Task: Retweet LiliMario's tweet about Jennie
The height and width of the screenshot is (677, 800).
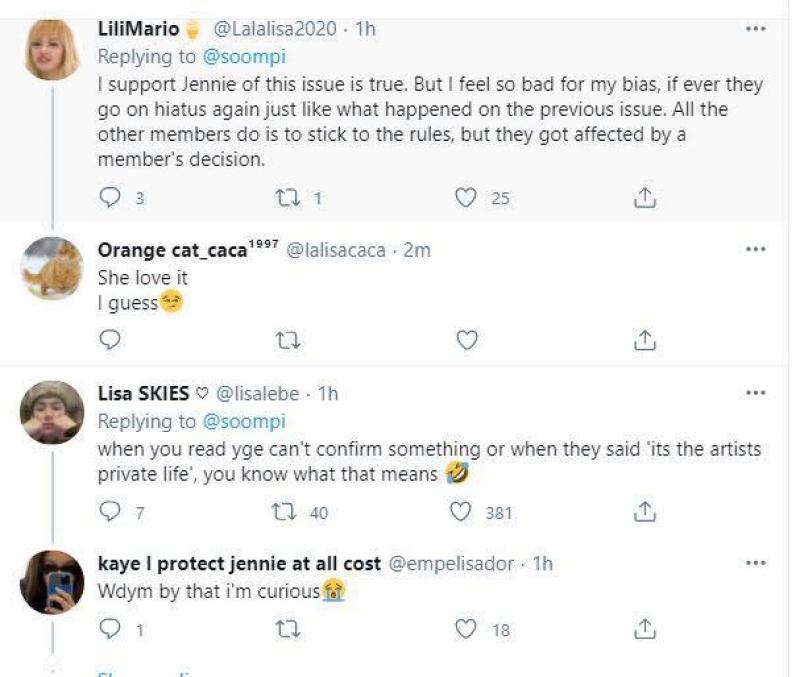Action: click(287, 198)
